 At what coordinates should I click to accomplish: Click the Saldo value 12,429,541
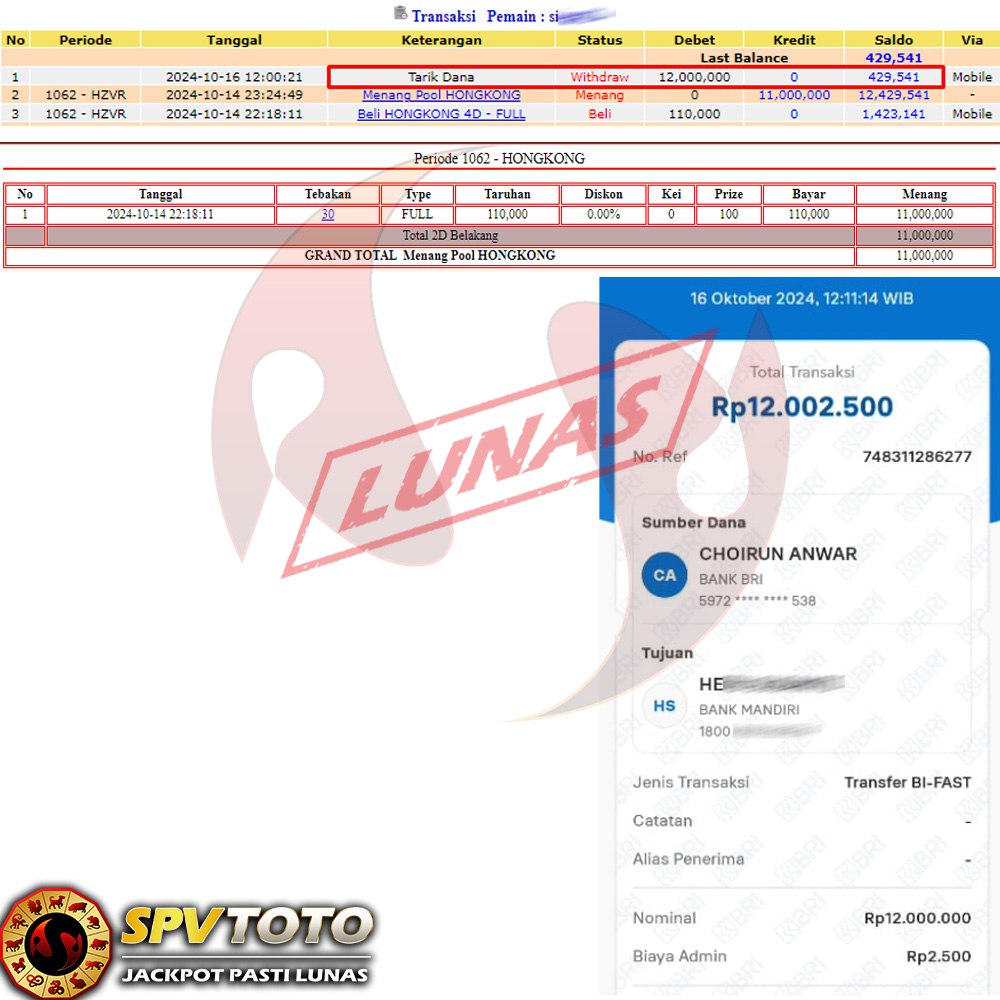click(x=893, y=95)
